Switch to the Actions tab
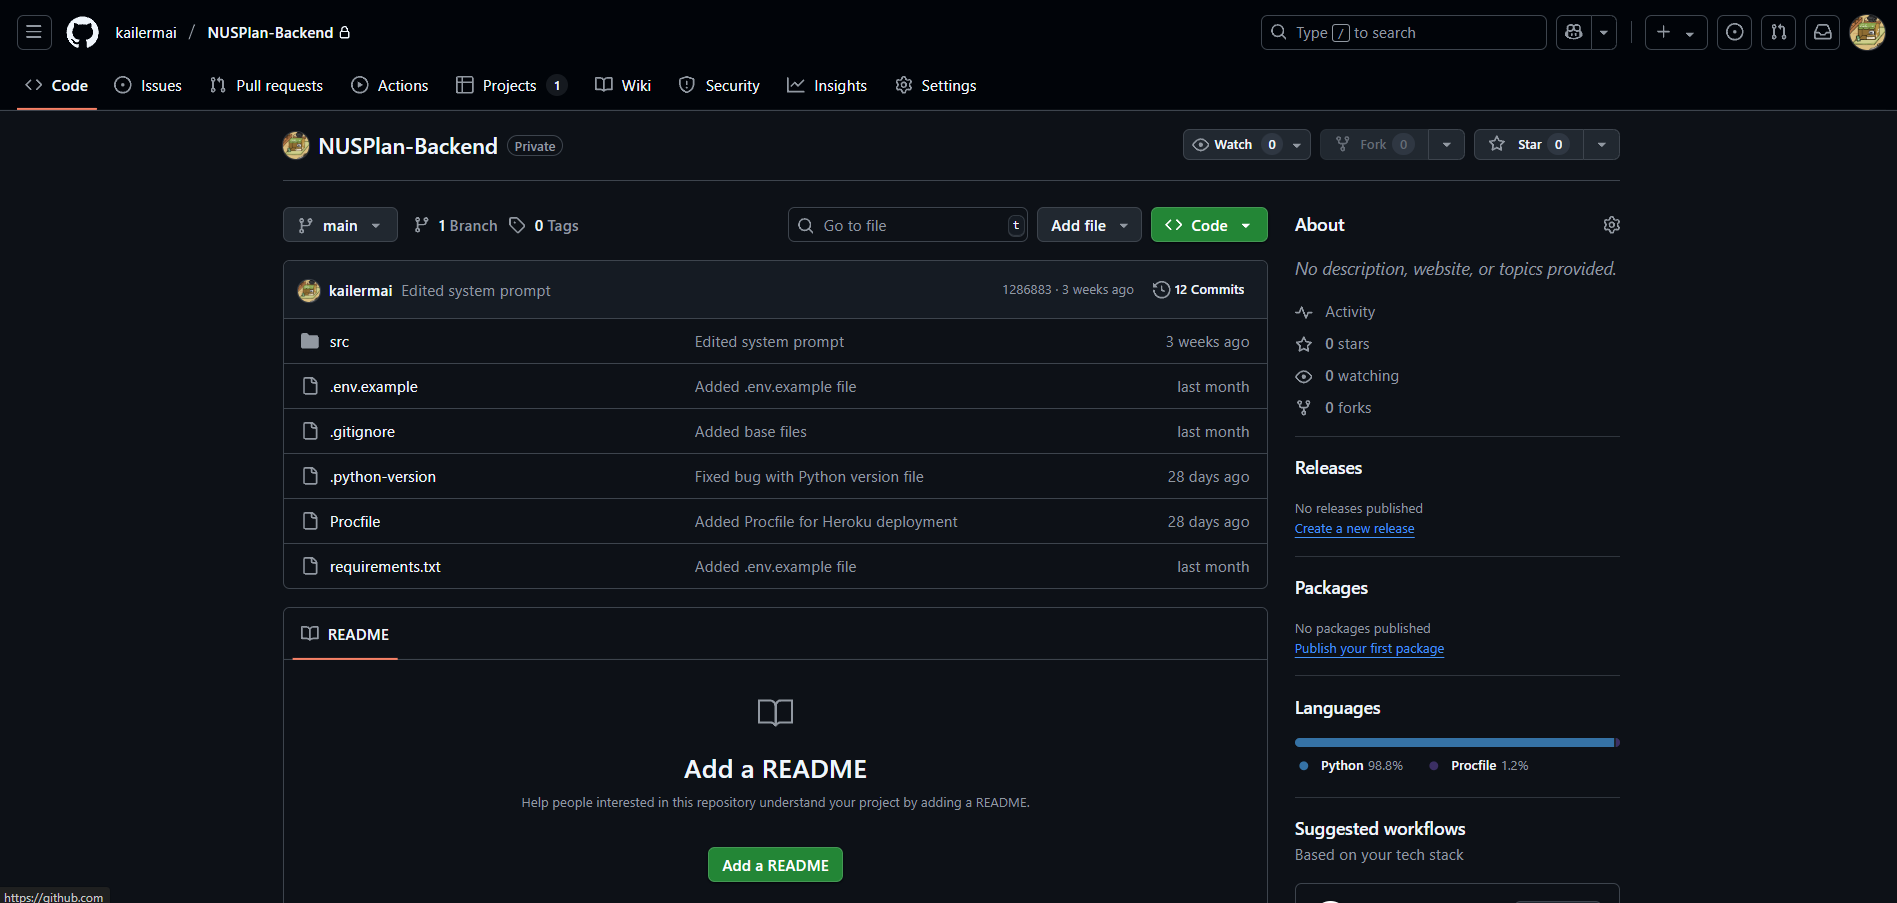Image resolution: width=1897 pixels, height=903 pixels. coord(390,86)
